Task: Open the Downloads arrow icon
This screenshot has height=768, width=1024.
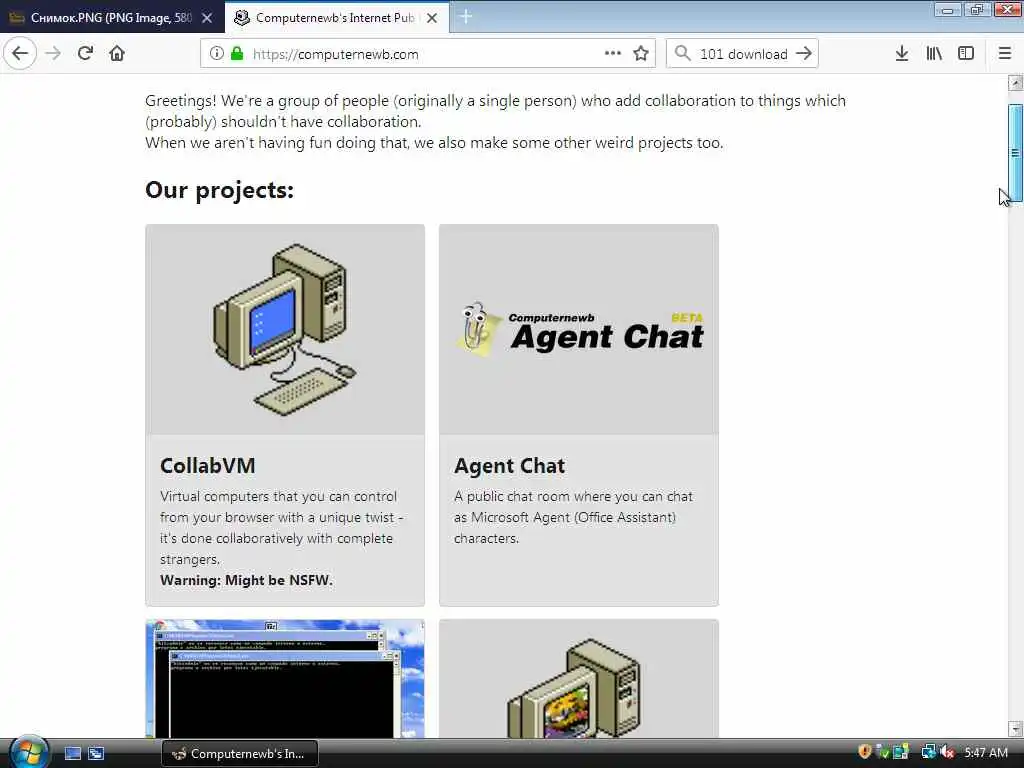Action: pyautogui.click(x=902, y=54)
